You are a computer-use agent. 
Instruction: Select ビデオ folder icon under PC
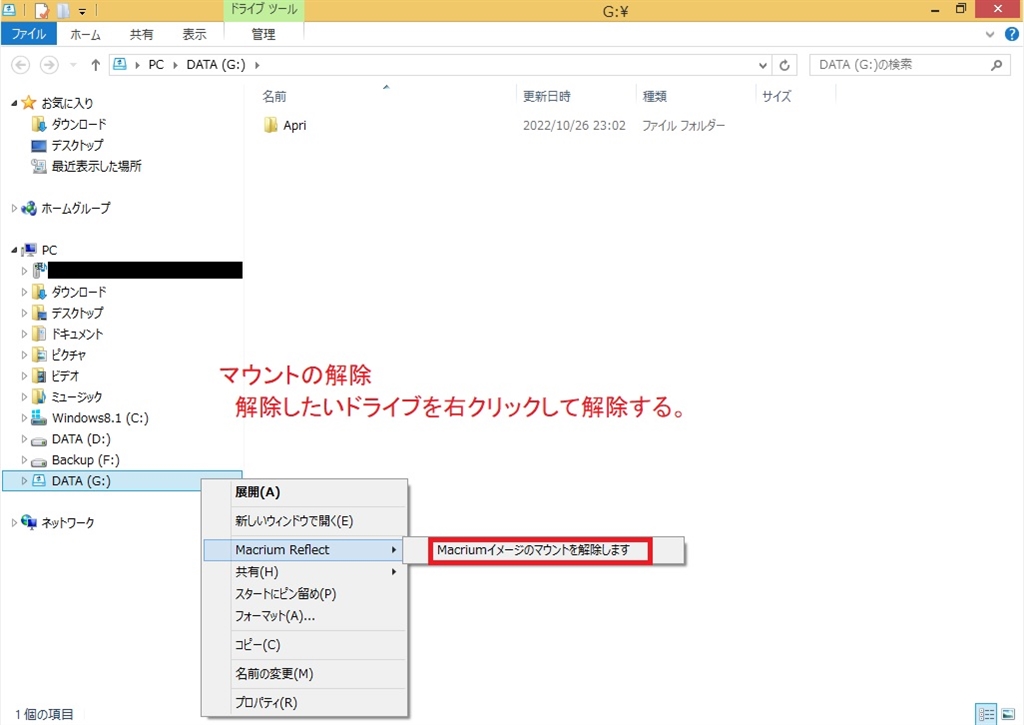pyautogui.click(x=39, y=376)
